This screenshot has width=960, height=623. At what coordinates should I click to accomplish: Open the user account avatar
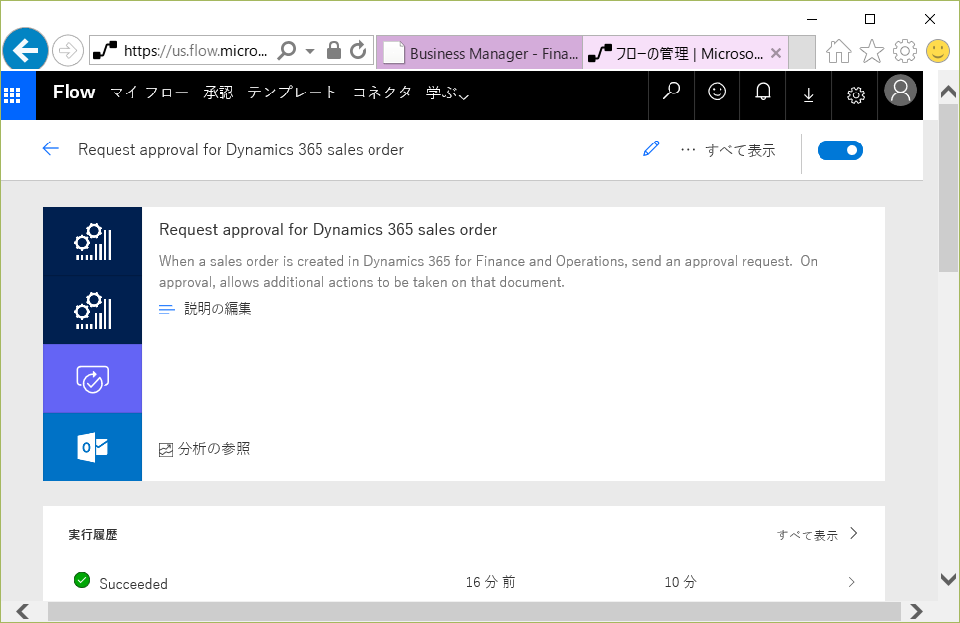click(900, 91)
